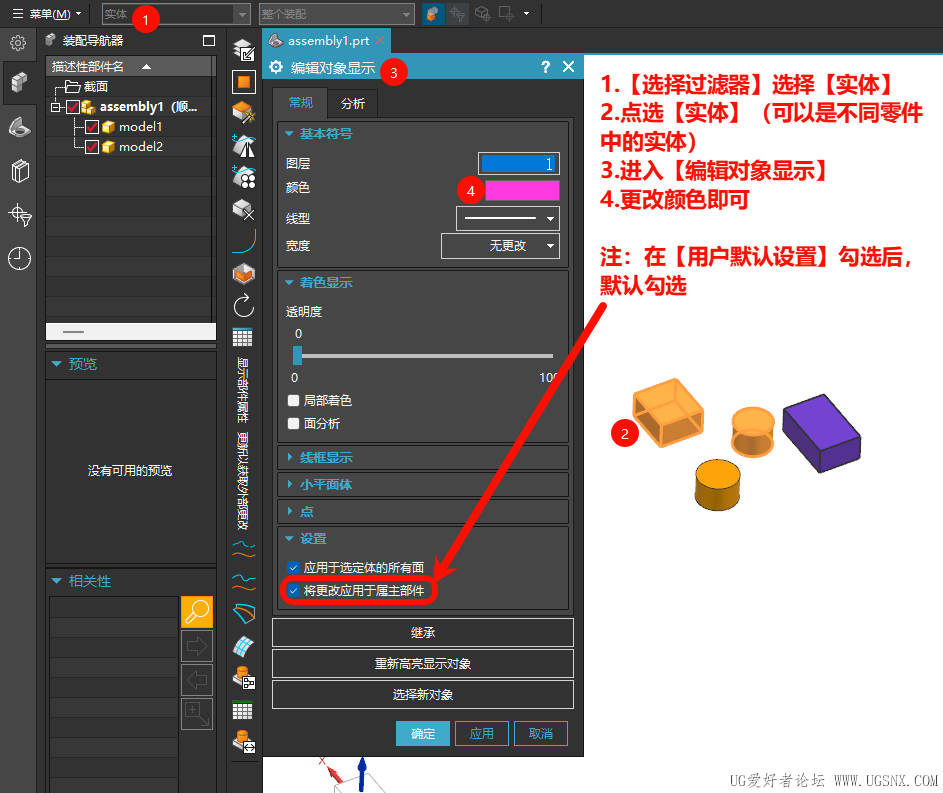
Task: Click the green-header table icon
Action: click(242, 710)
